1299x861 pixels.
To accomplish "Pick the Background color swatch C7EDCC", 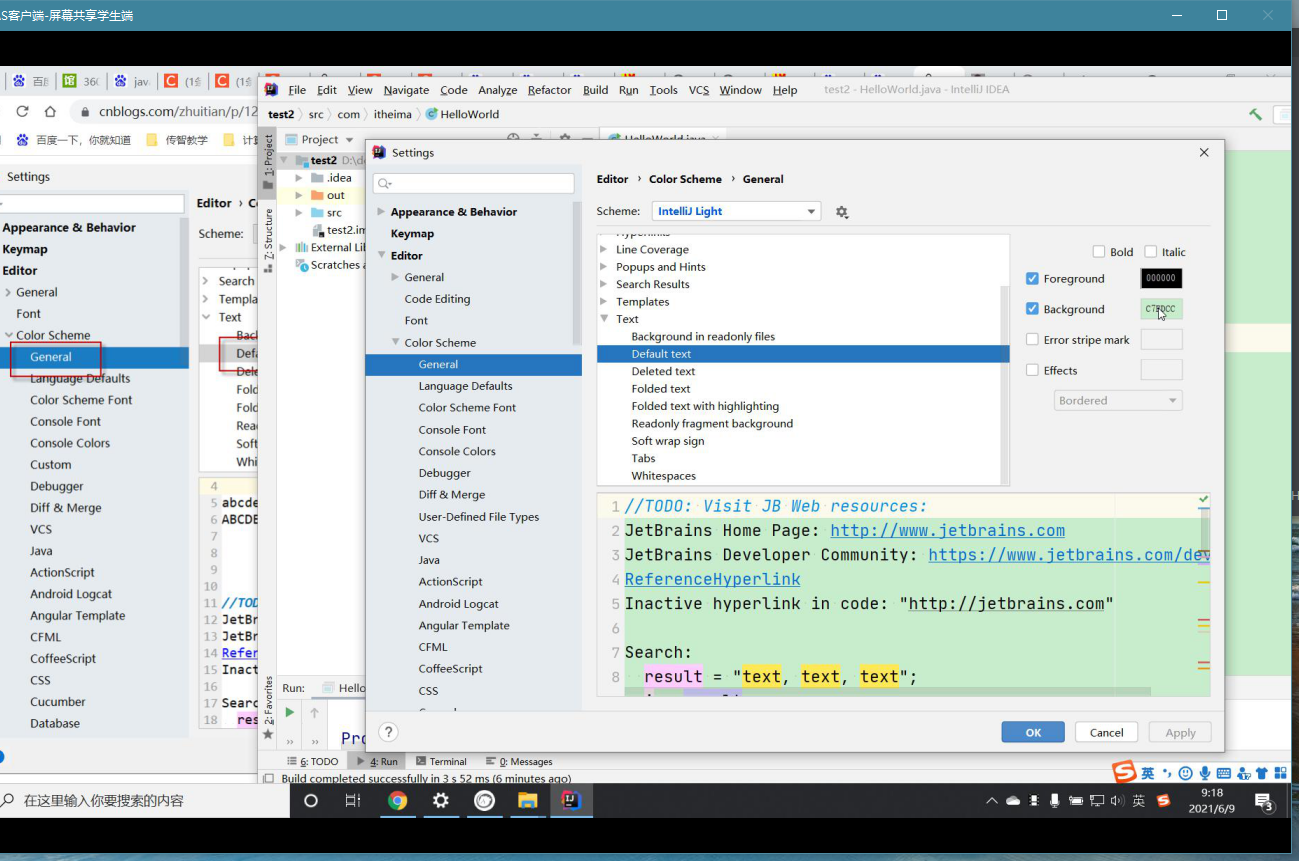I will point(1161,309).
